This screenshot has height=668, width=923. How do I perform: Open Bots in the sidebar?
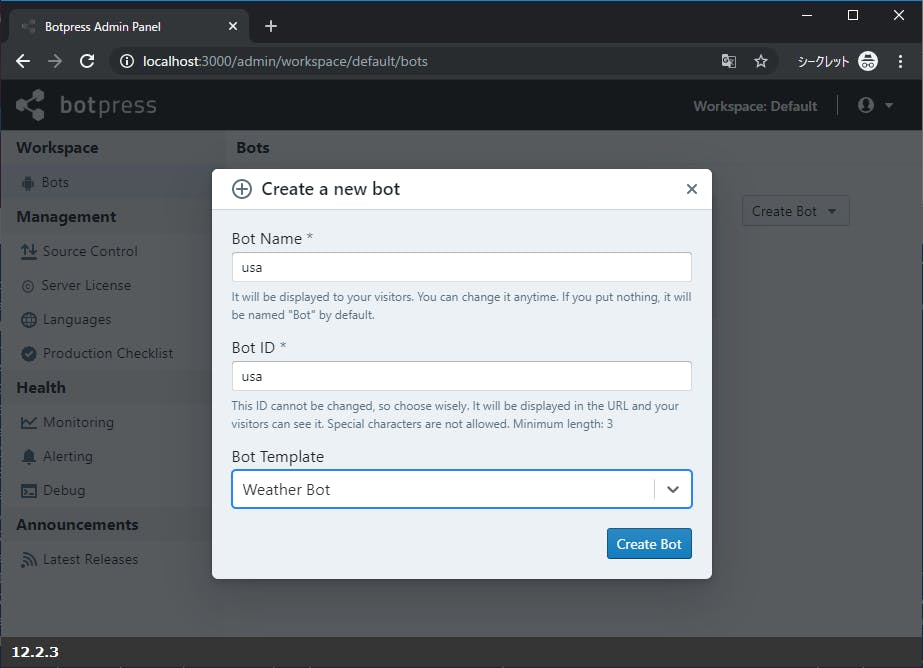tap(55, 182)
